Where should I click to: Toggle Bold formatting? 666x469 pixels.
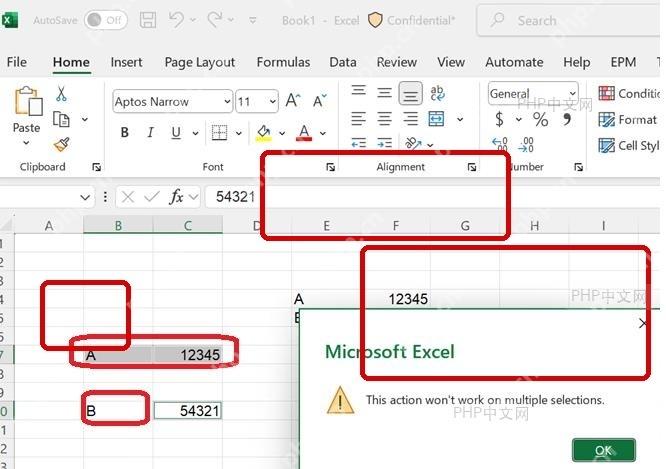[x=124, y=133]
